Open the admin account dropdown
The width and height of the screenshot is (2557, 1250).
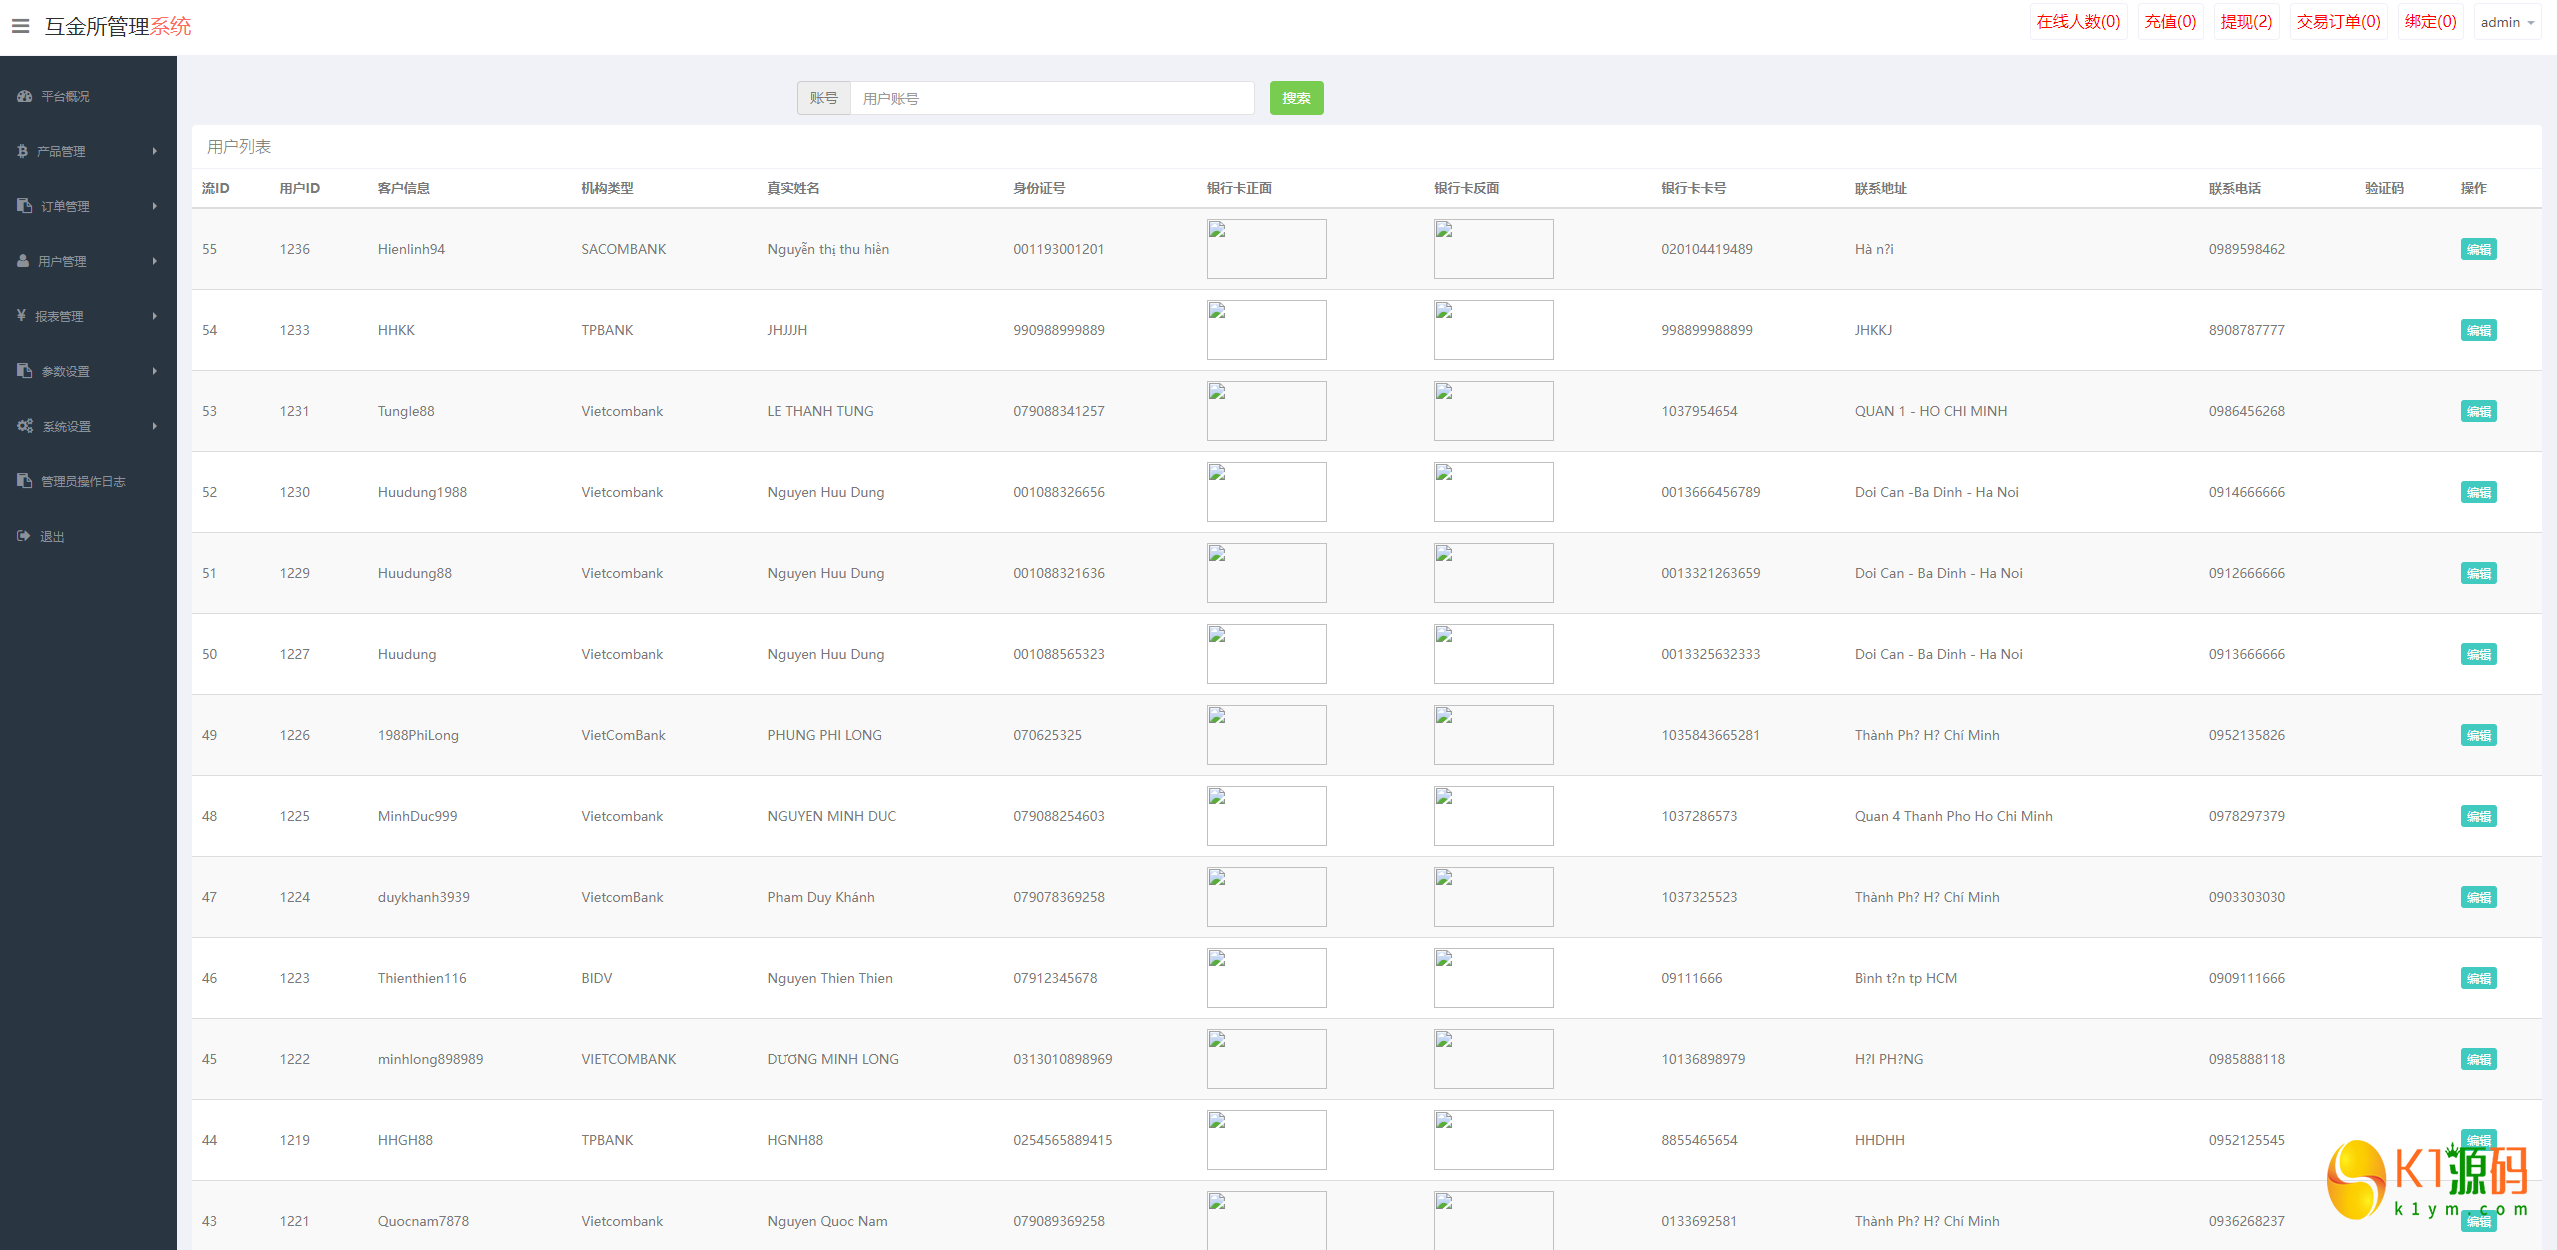click(x=2507, y=22)
